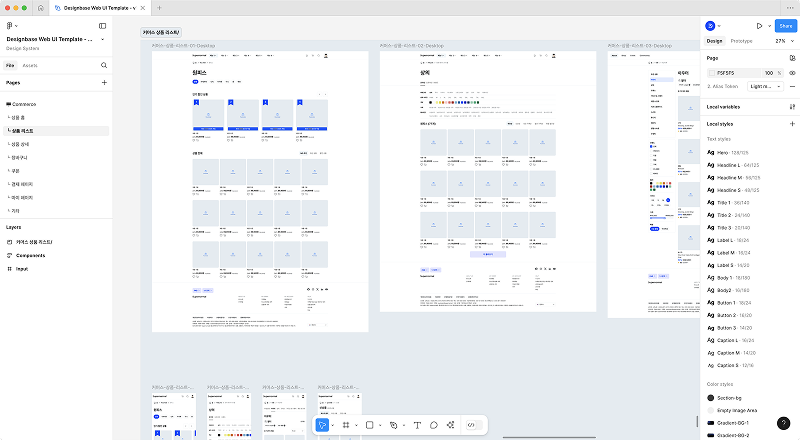Click the home icon in tab bar
Image resolution: width=800 pixels, height=440 pixels.
tap(41, 8)
